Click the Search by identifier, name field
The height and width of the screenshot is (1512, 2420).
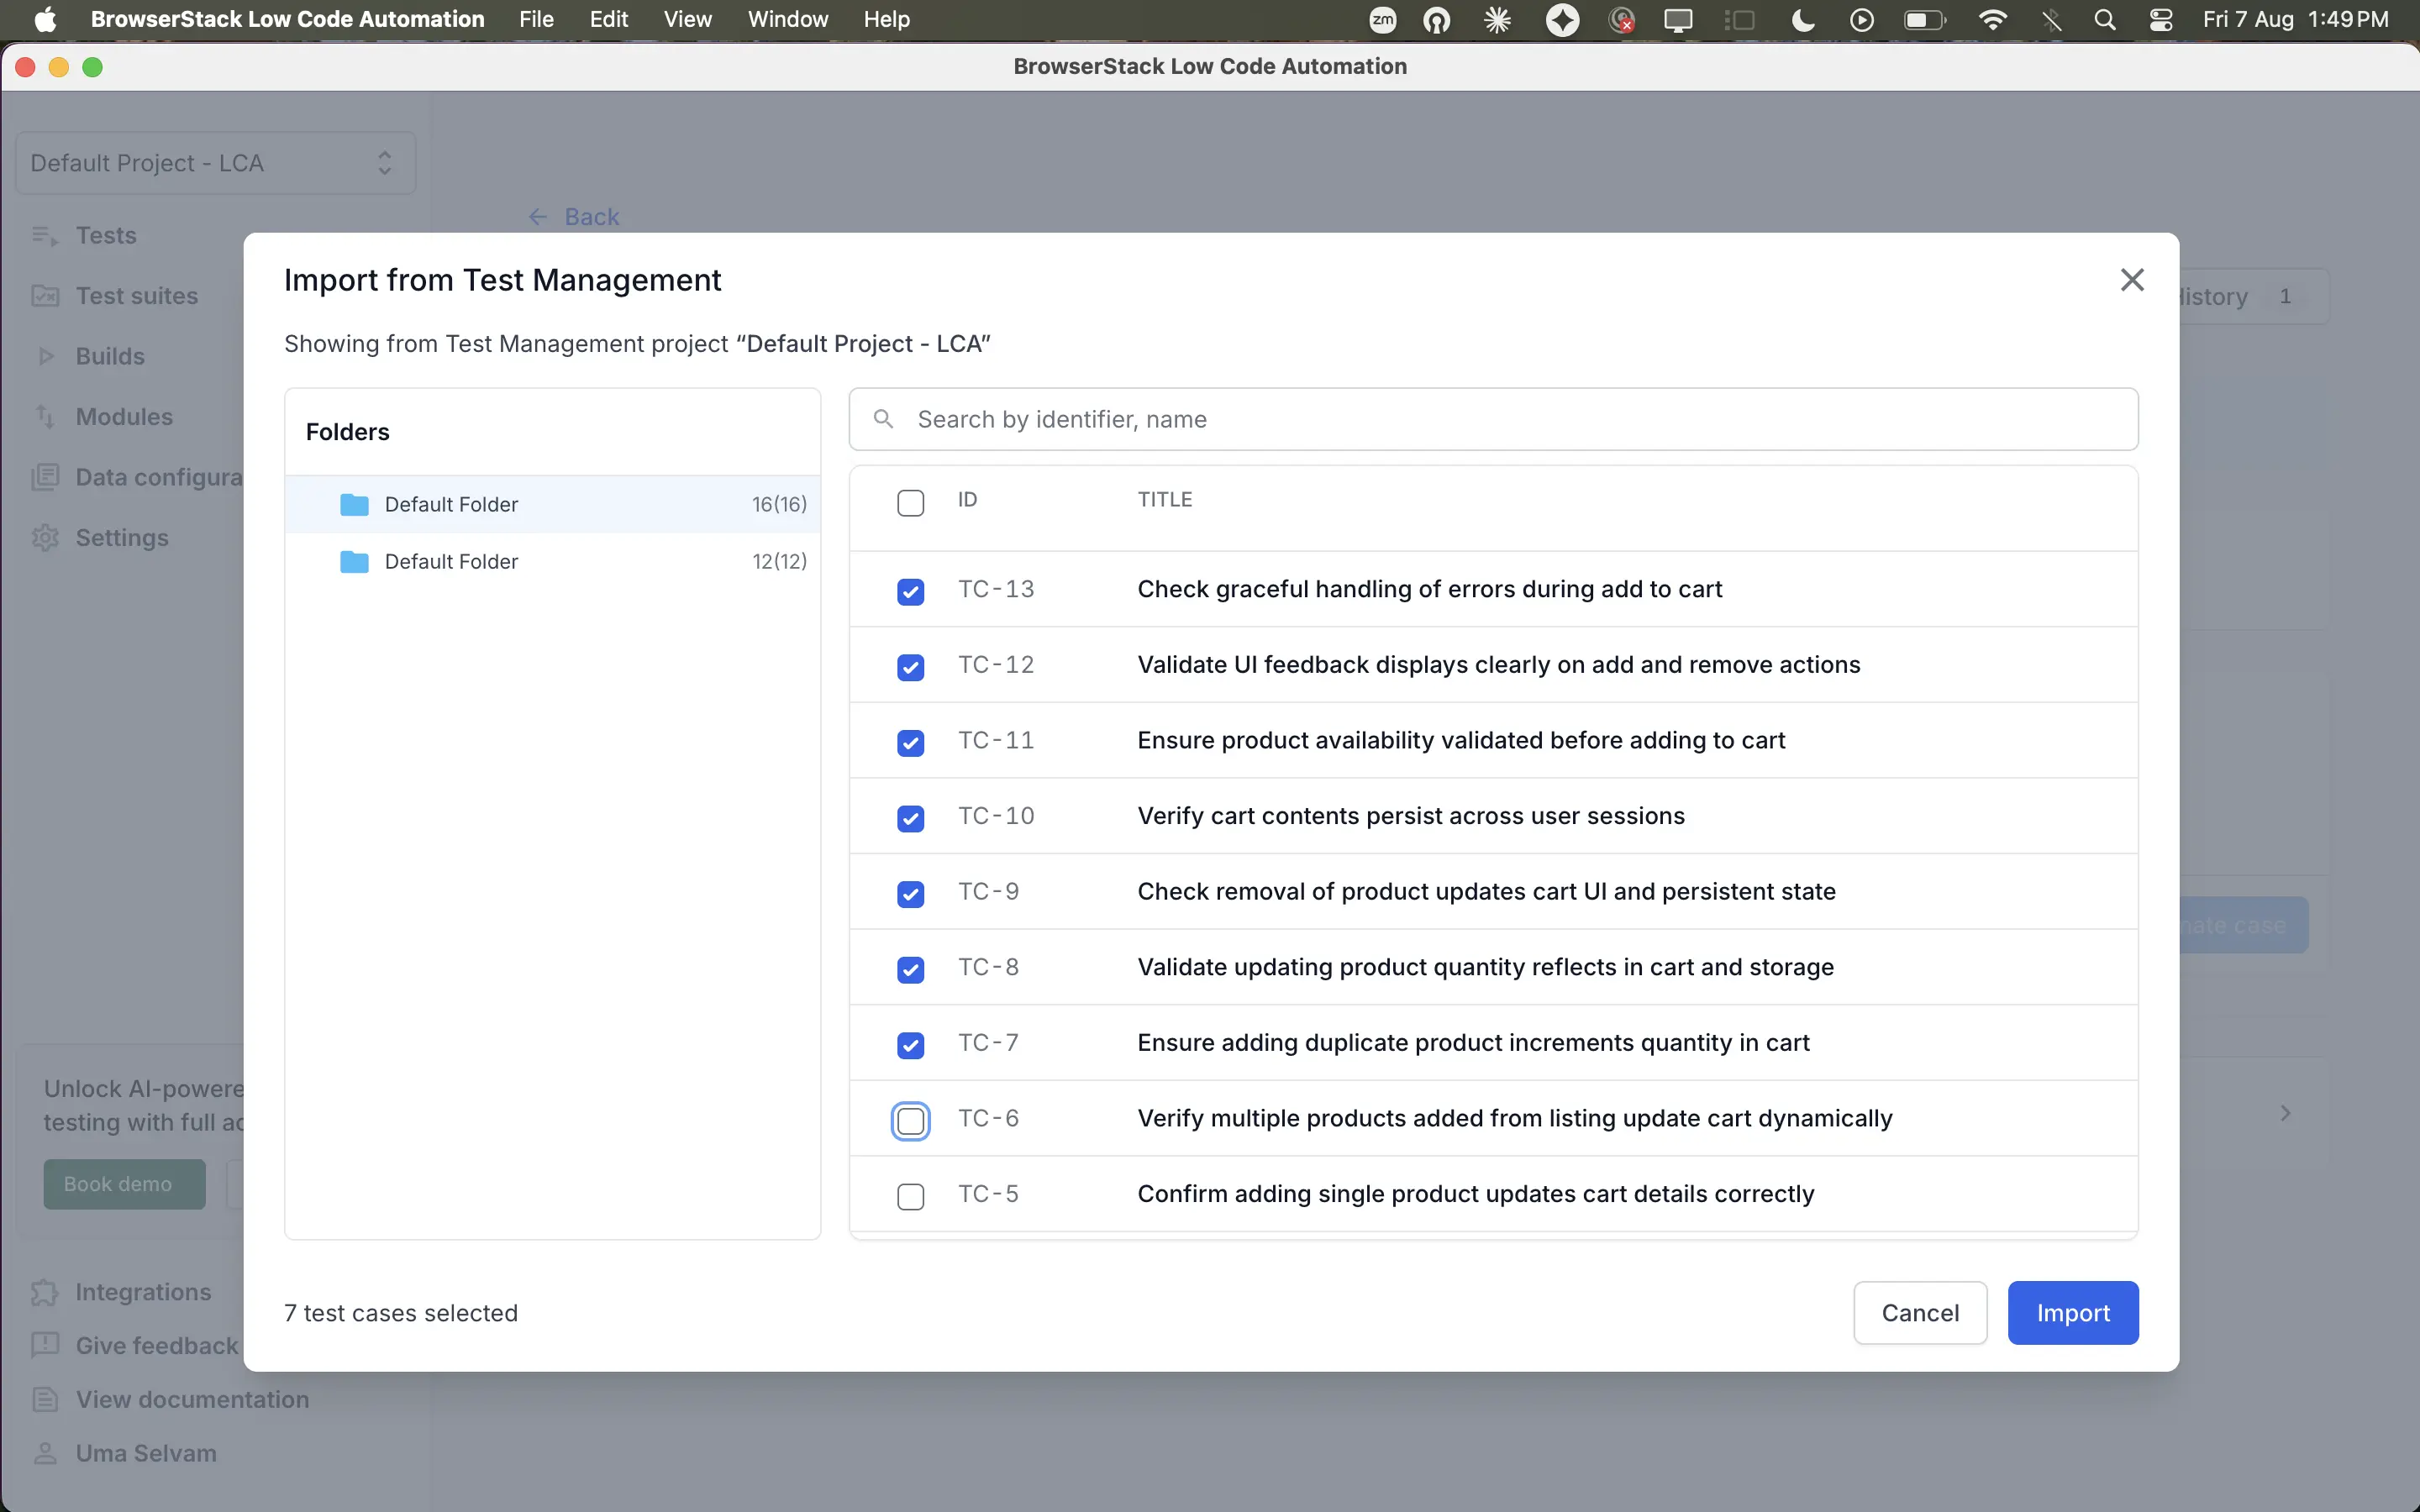coord(1494,419)
